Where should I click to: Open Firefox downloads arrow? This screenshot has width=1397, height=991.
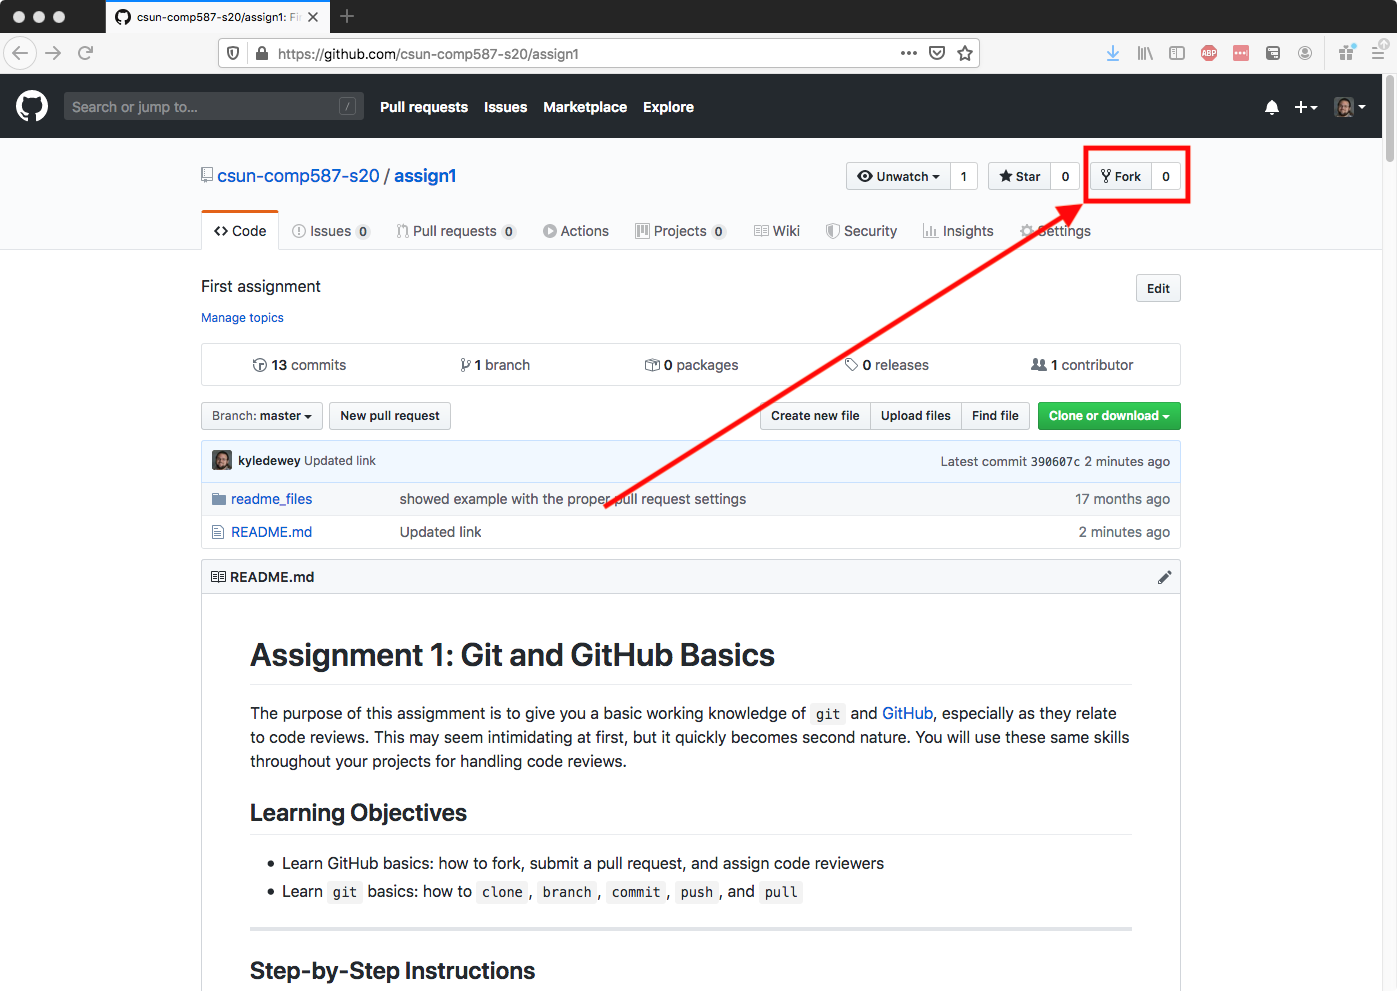1113,53
